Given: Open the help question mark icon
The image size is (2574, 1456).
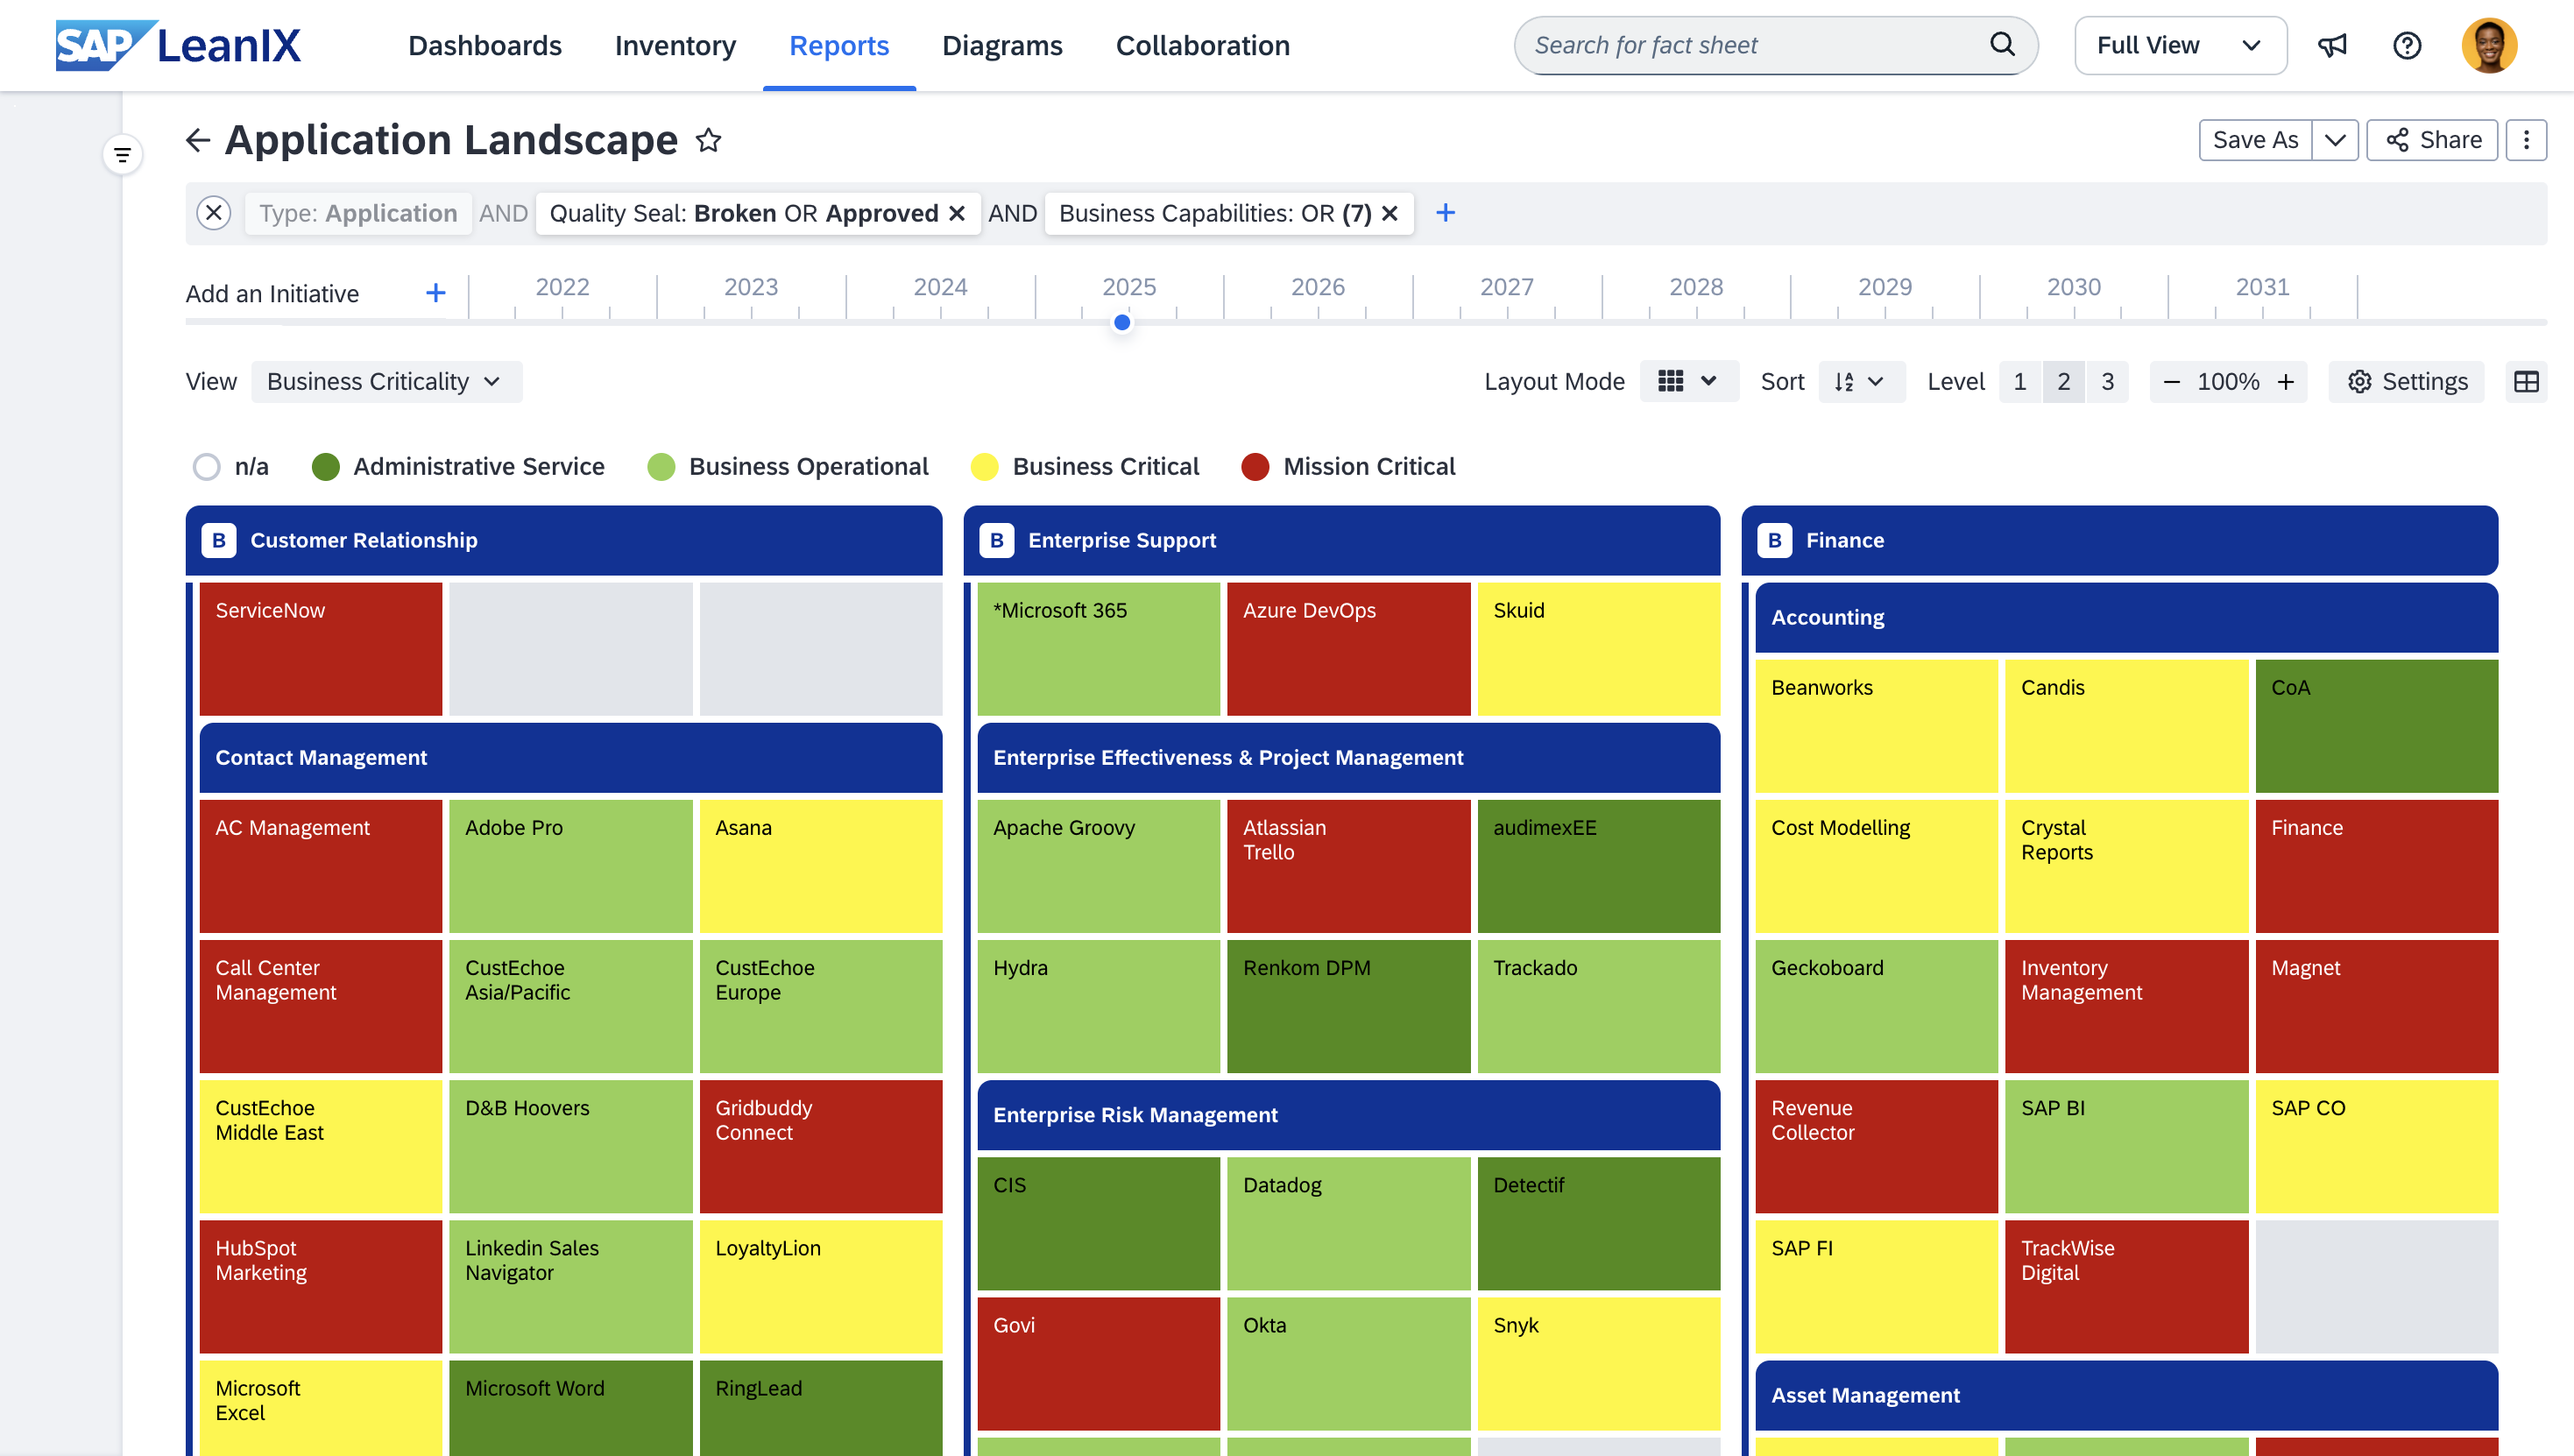Looking at the screenshot, I should point(2406,45).
